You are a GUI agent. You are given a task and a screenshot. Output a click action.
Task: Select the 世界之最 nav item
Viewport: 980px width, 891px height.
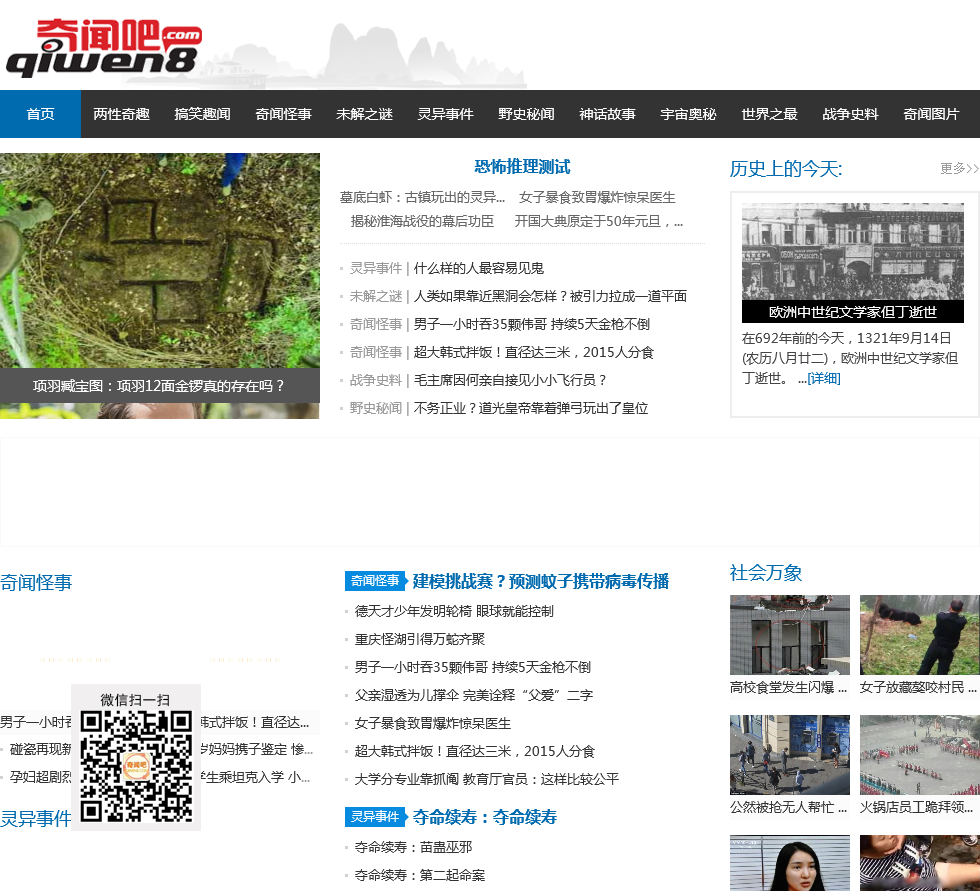click(769, 114)
